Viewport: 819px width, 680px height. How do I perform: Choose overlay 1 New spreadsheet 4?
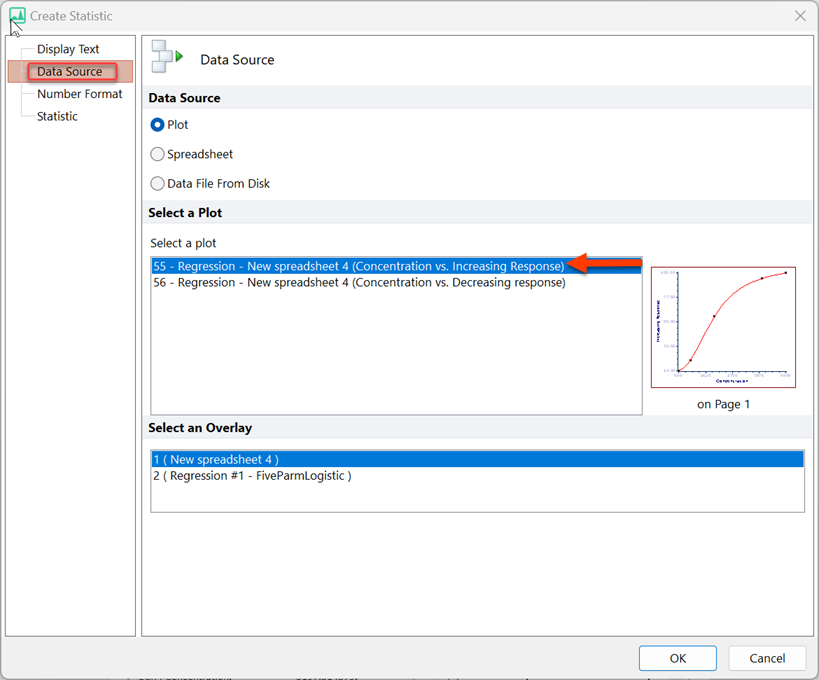tap(216, 459)
